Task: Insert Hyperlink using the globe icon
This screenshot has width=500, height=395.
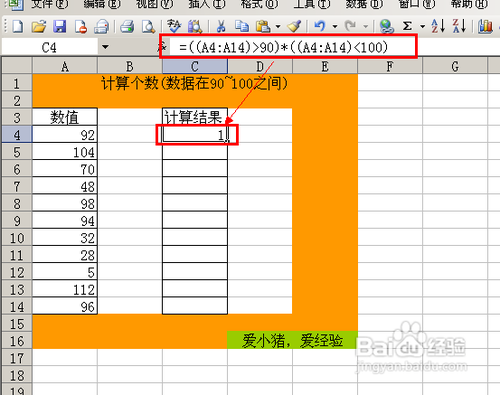Action: 387,26
